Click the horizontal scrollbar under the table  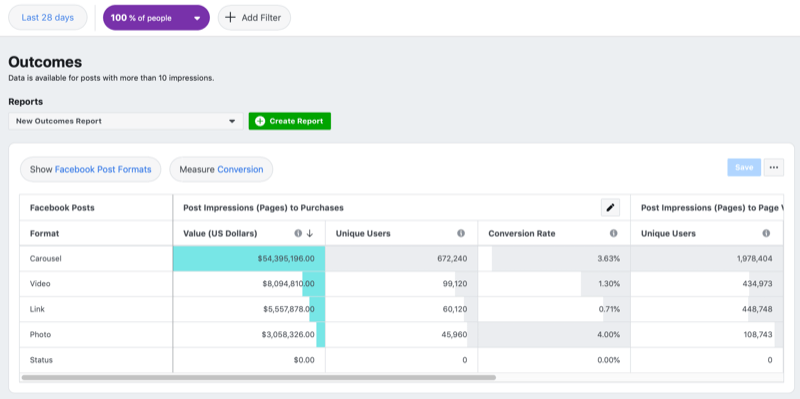click(259, 378)
